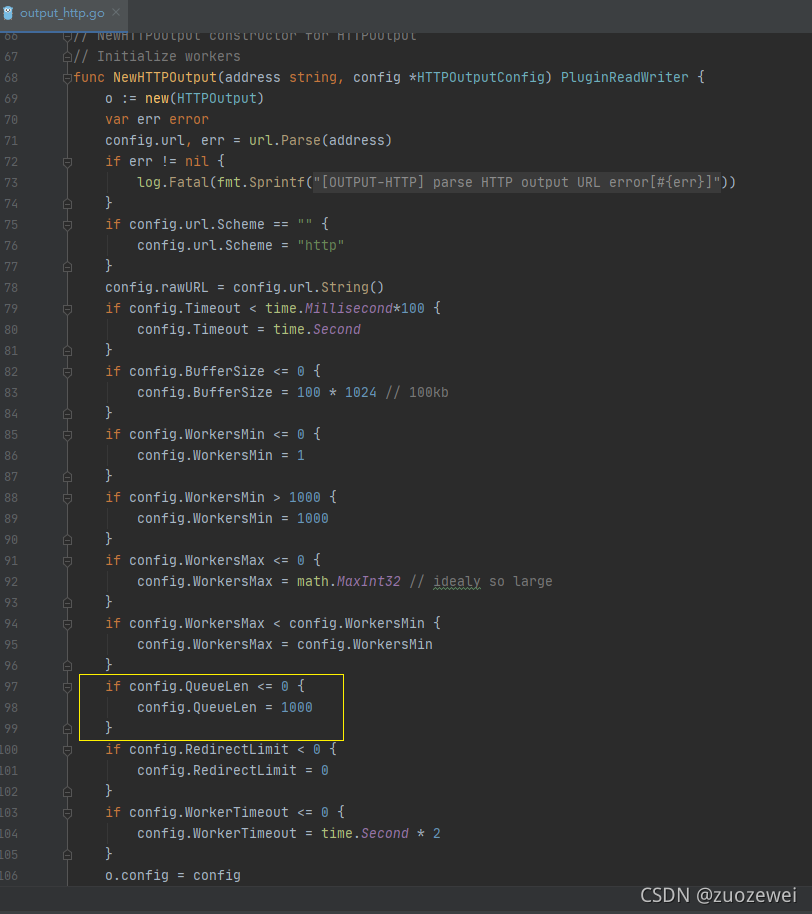Collapse the QueueLen if block at line 97

coord(68,687)
